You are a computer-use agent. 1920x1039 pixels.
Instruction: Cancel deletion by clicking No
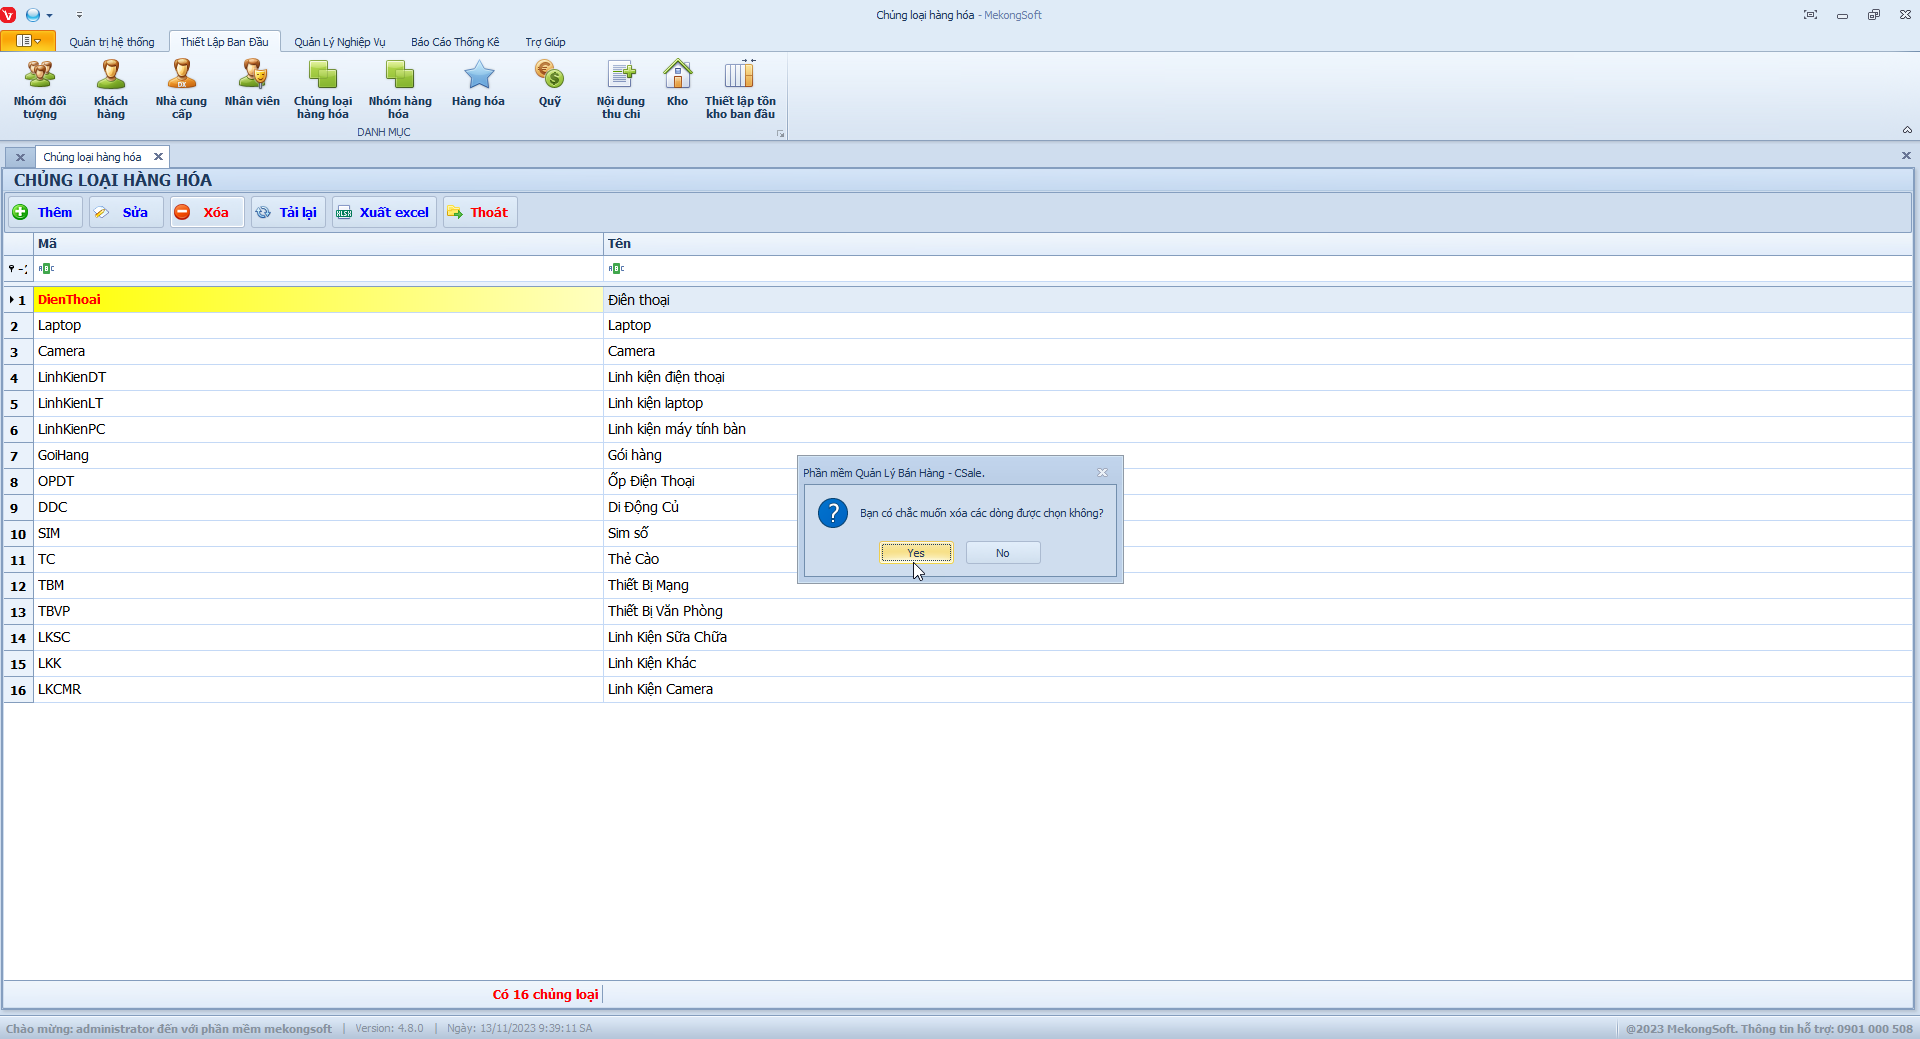point(1002,553)
